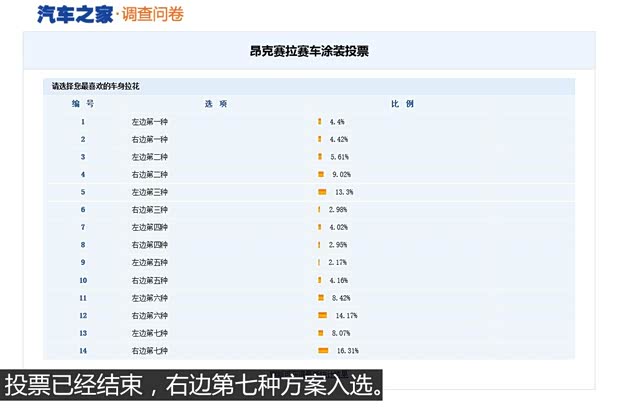Click the 选项 column header

216,104
